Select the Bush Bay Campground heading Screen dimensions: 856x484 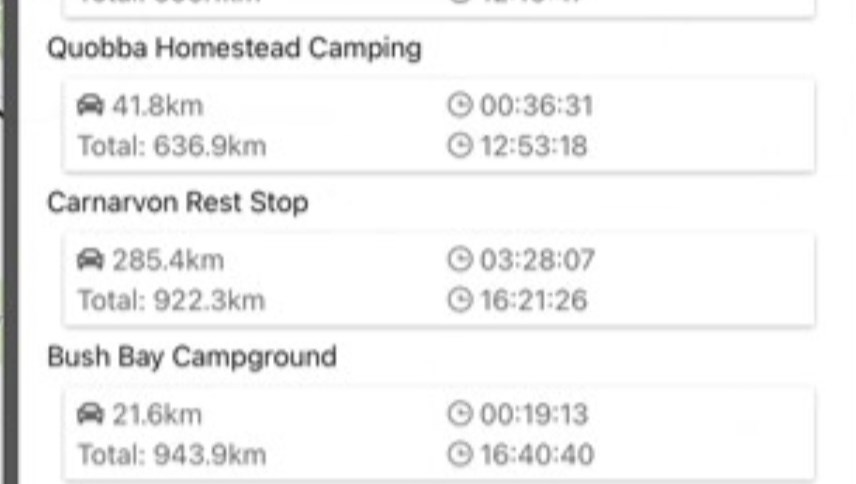point(191,357)
